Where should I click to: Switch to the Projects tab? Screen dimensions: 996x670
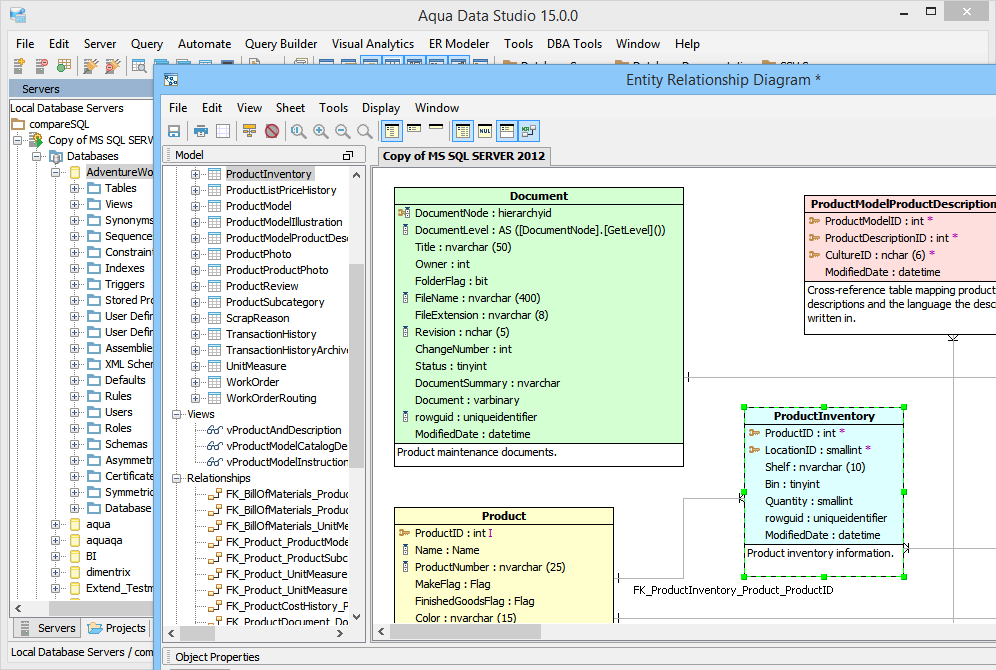(x=116, y=628)
